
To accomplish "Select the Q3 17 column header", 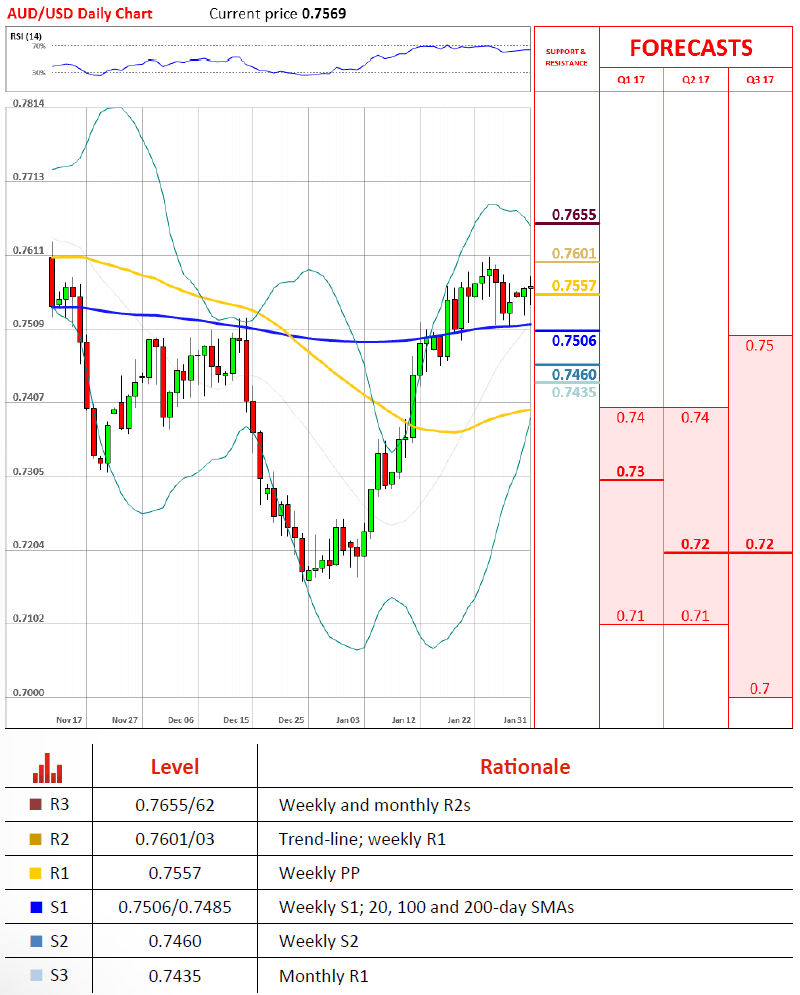I will tap(760, 79).
